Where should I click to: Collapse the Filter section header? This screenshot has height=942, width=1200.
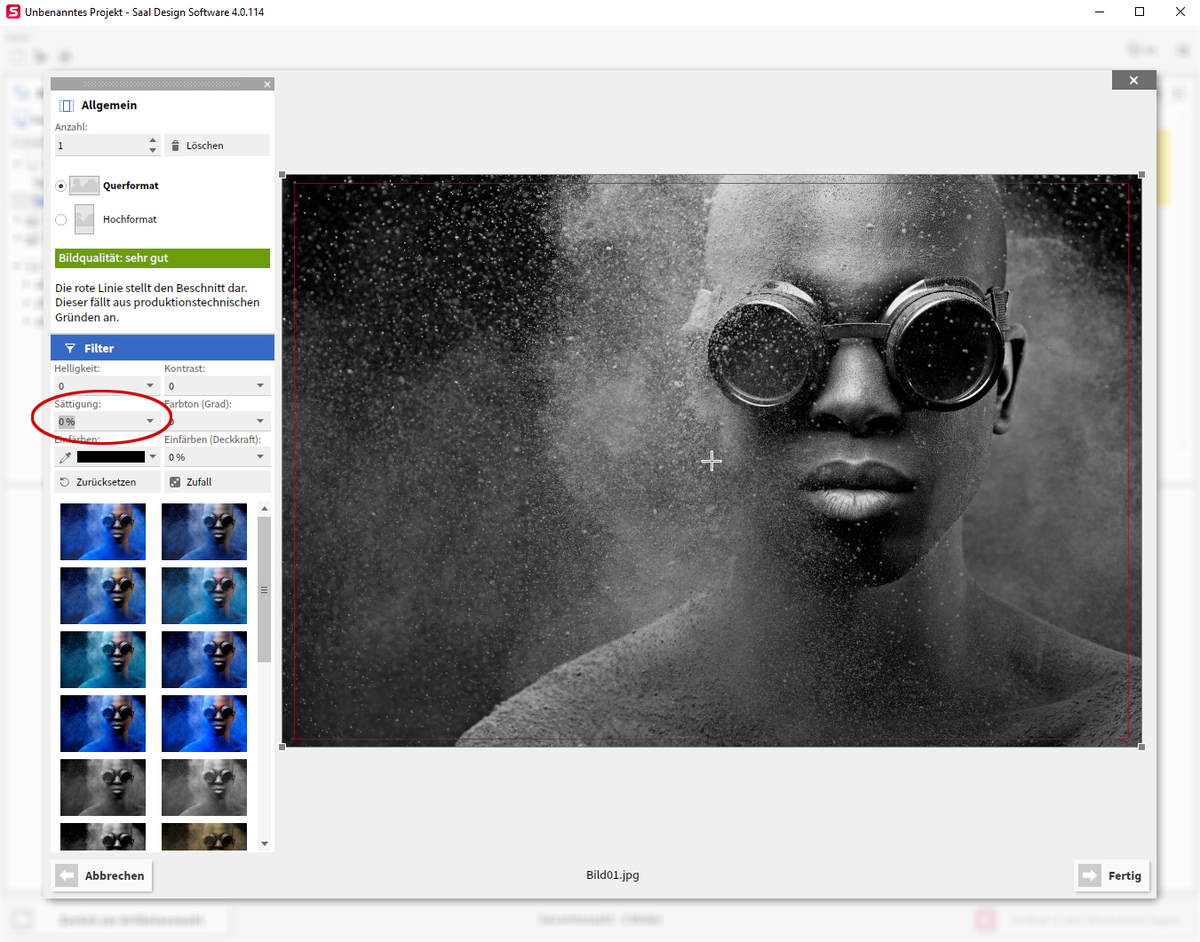coord(162,348)
